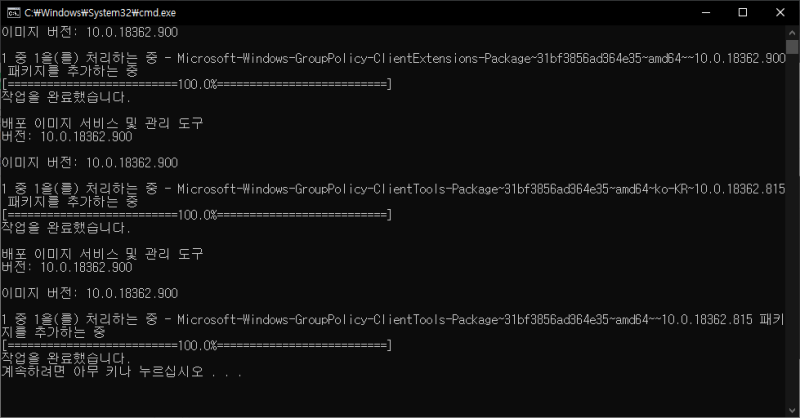Viewport: 800px width, 418px height.
Task: Minimize the cmd.exe window
Action: point(706,12)
